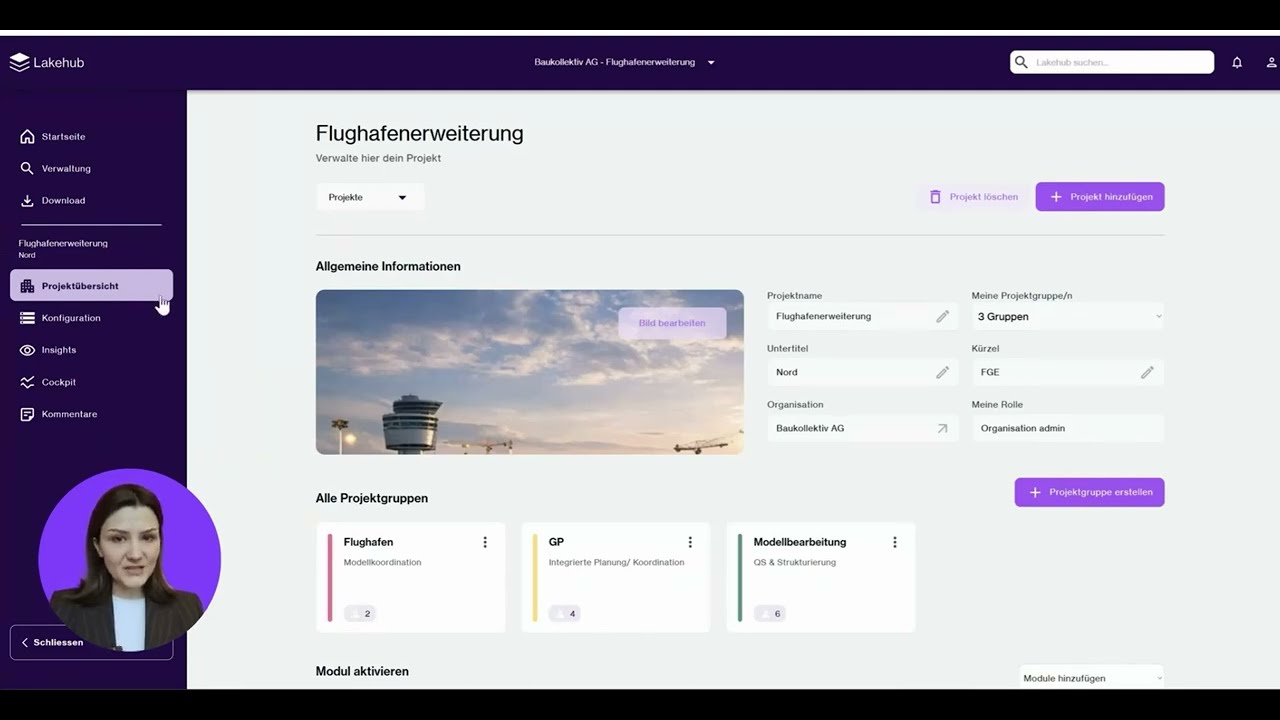This screenshot has width=1280, height=720.
Task: Click the Projektübersicht building icon
Action: [27, 286]
